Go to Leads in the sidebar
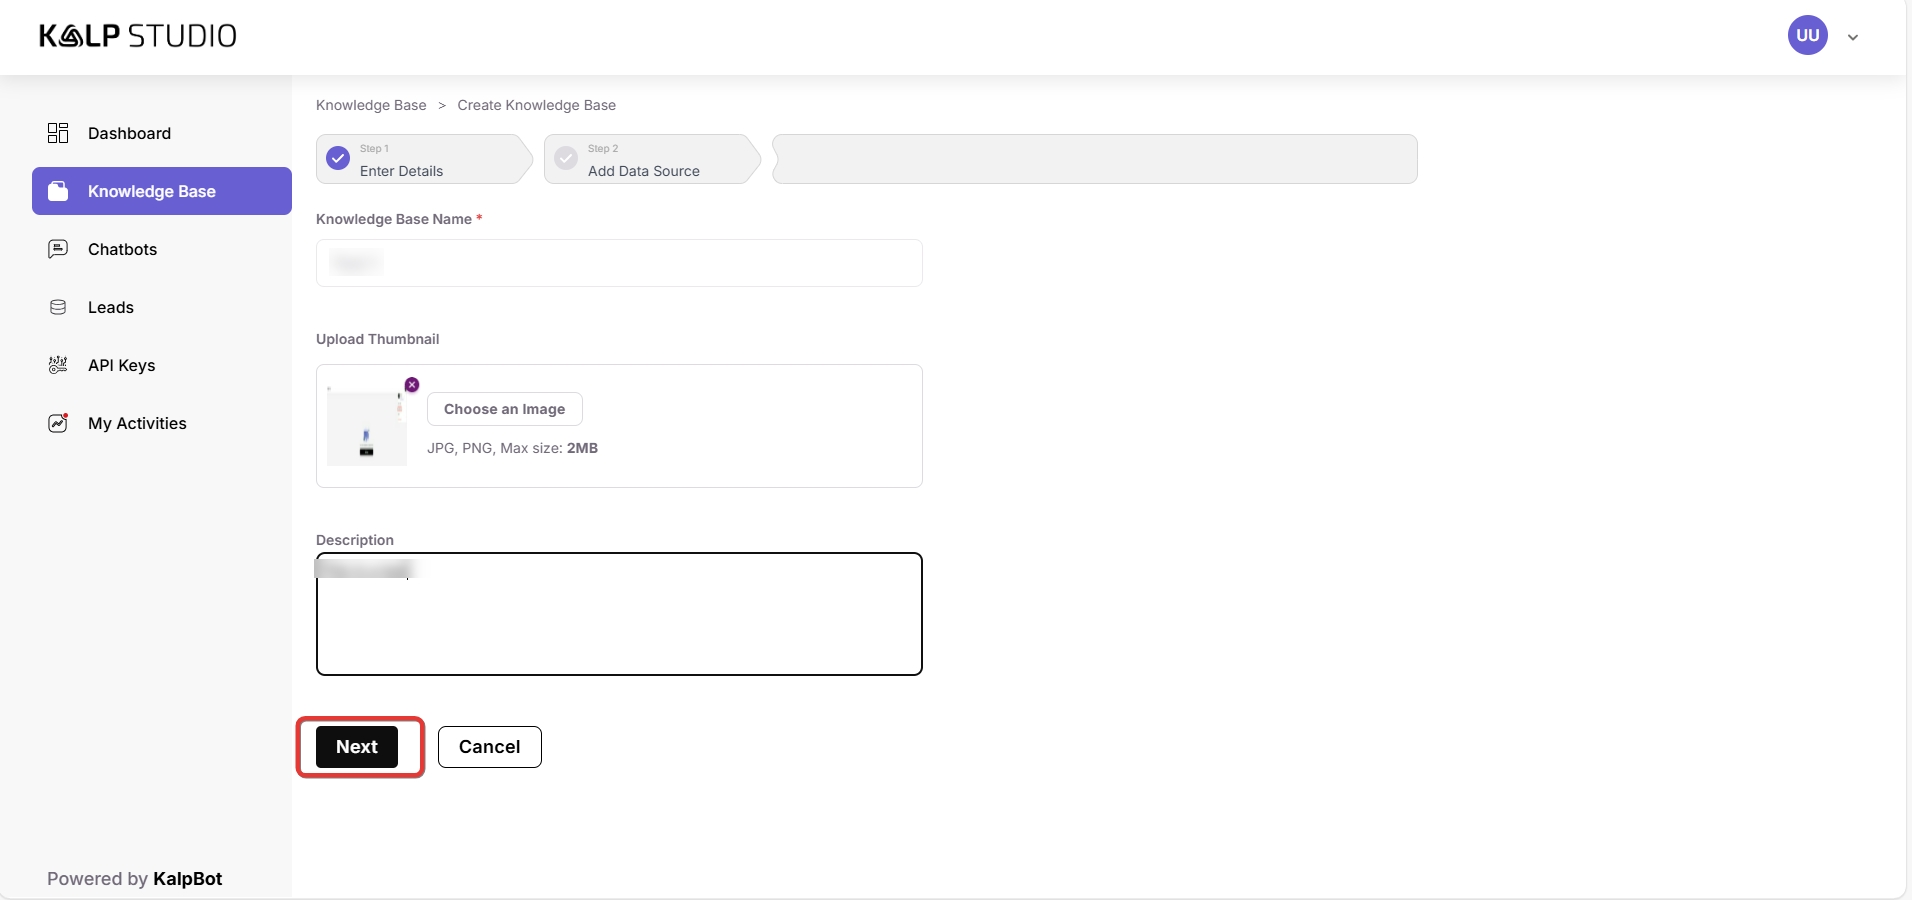The image size is (1912, 900). 110,307
